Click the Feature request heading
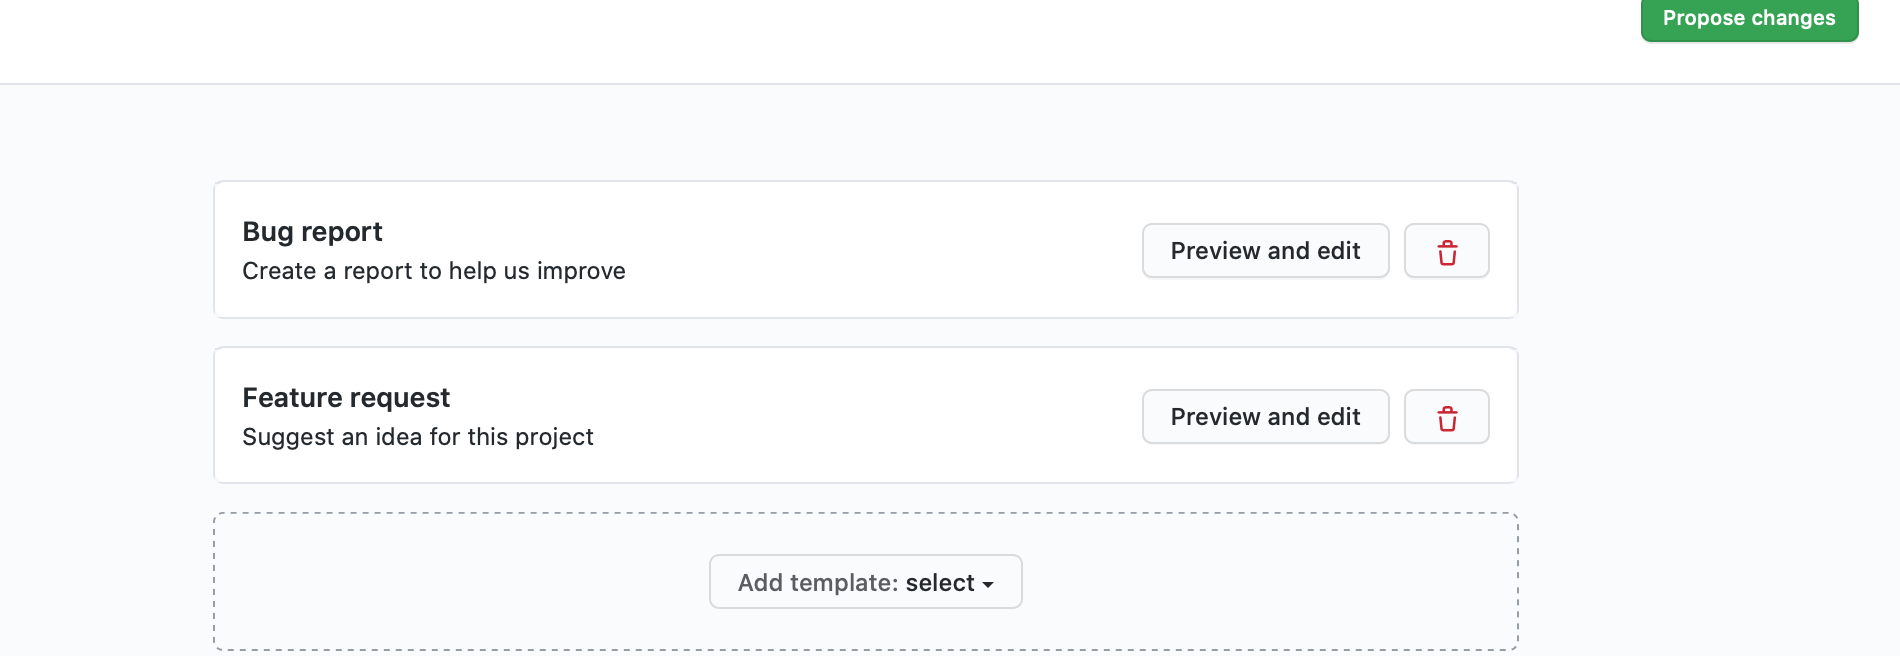Screen dimensions: 1900x656 click(346, 398)
